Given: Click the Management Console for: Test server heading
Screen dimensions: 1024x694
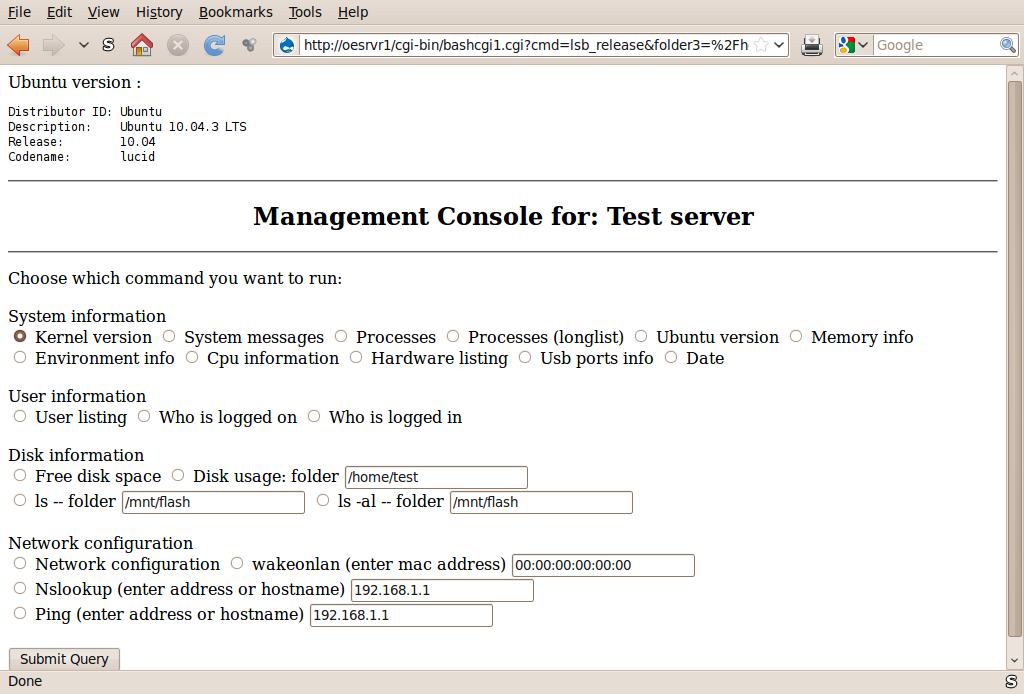Looking at the screenshot, I should click(504, 216).
